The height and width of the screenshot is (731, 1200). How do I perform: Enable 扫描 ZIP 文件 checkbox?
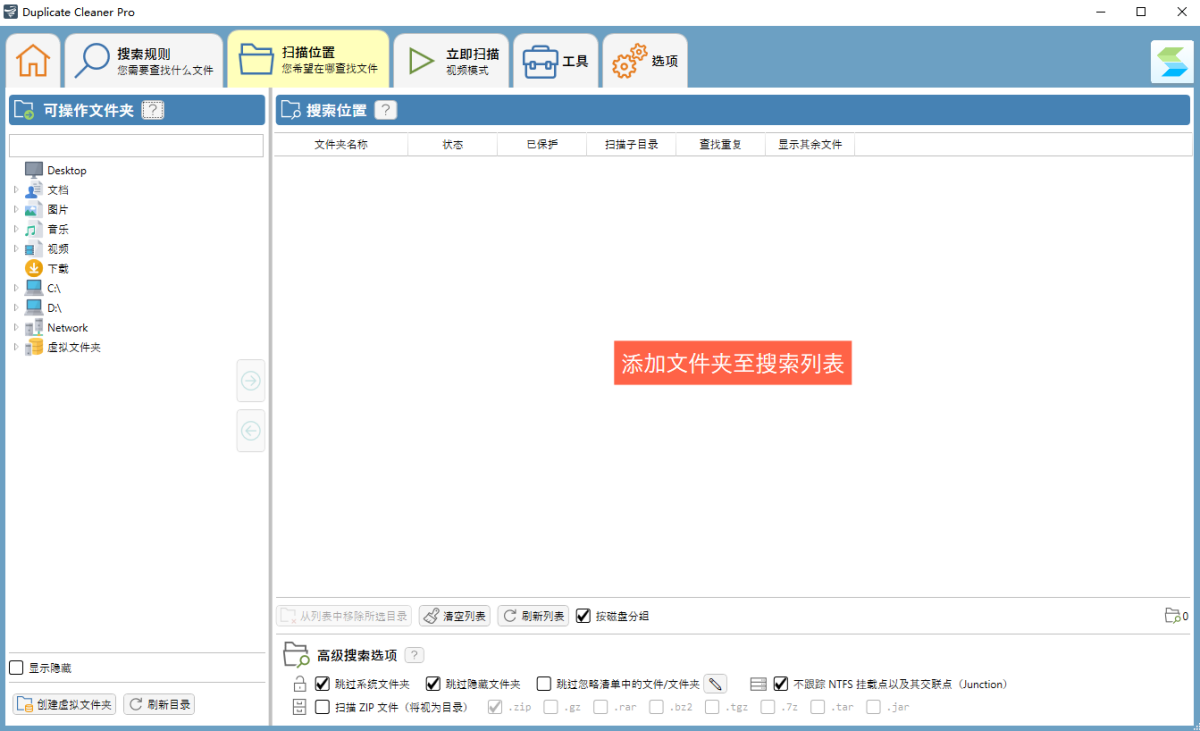[x=322, y=707]
